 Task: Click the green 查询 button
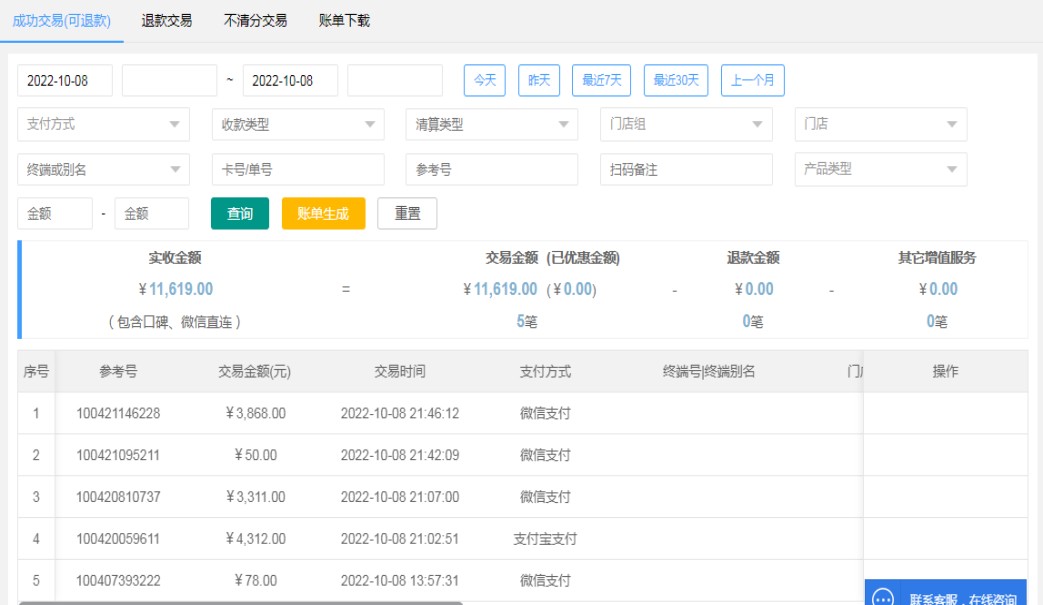[240, 214]
